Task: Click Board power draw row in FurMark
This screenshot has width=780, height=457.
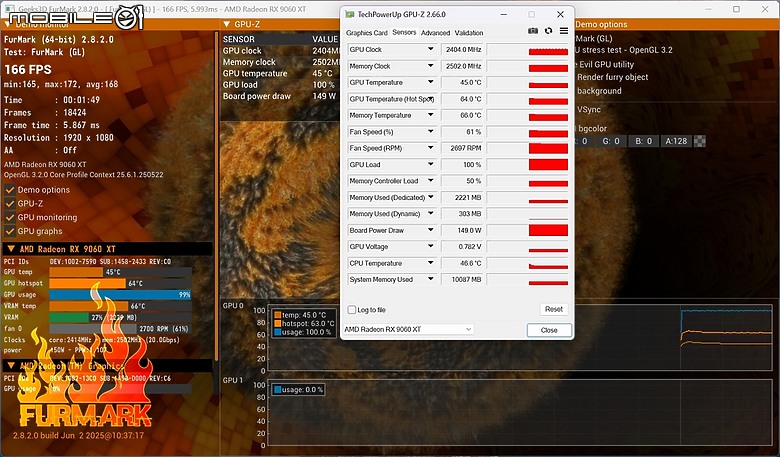Action: click(279, 96)
